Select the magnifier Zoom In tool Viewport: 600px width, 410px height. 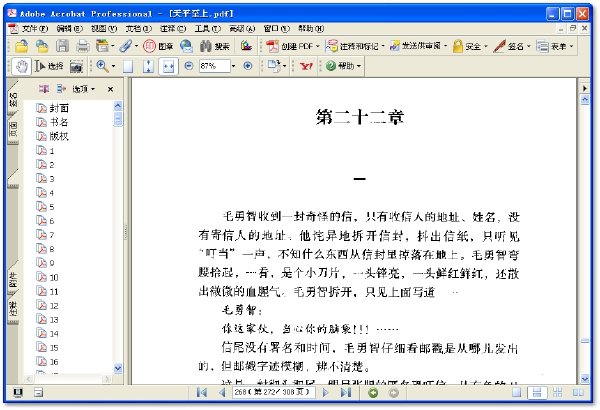[x=102, y=66]
